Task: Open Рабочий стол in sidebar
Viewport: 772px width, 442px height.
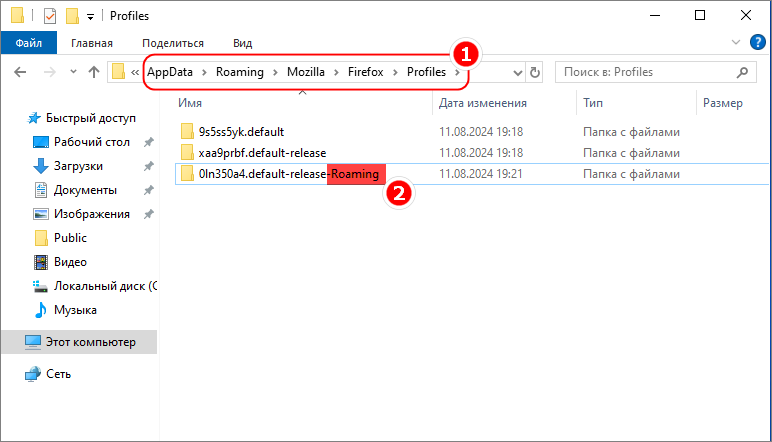Action: click(92, 142)
